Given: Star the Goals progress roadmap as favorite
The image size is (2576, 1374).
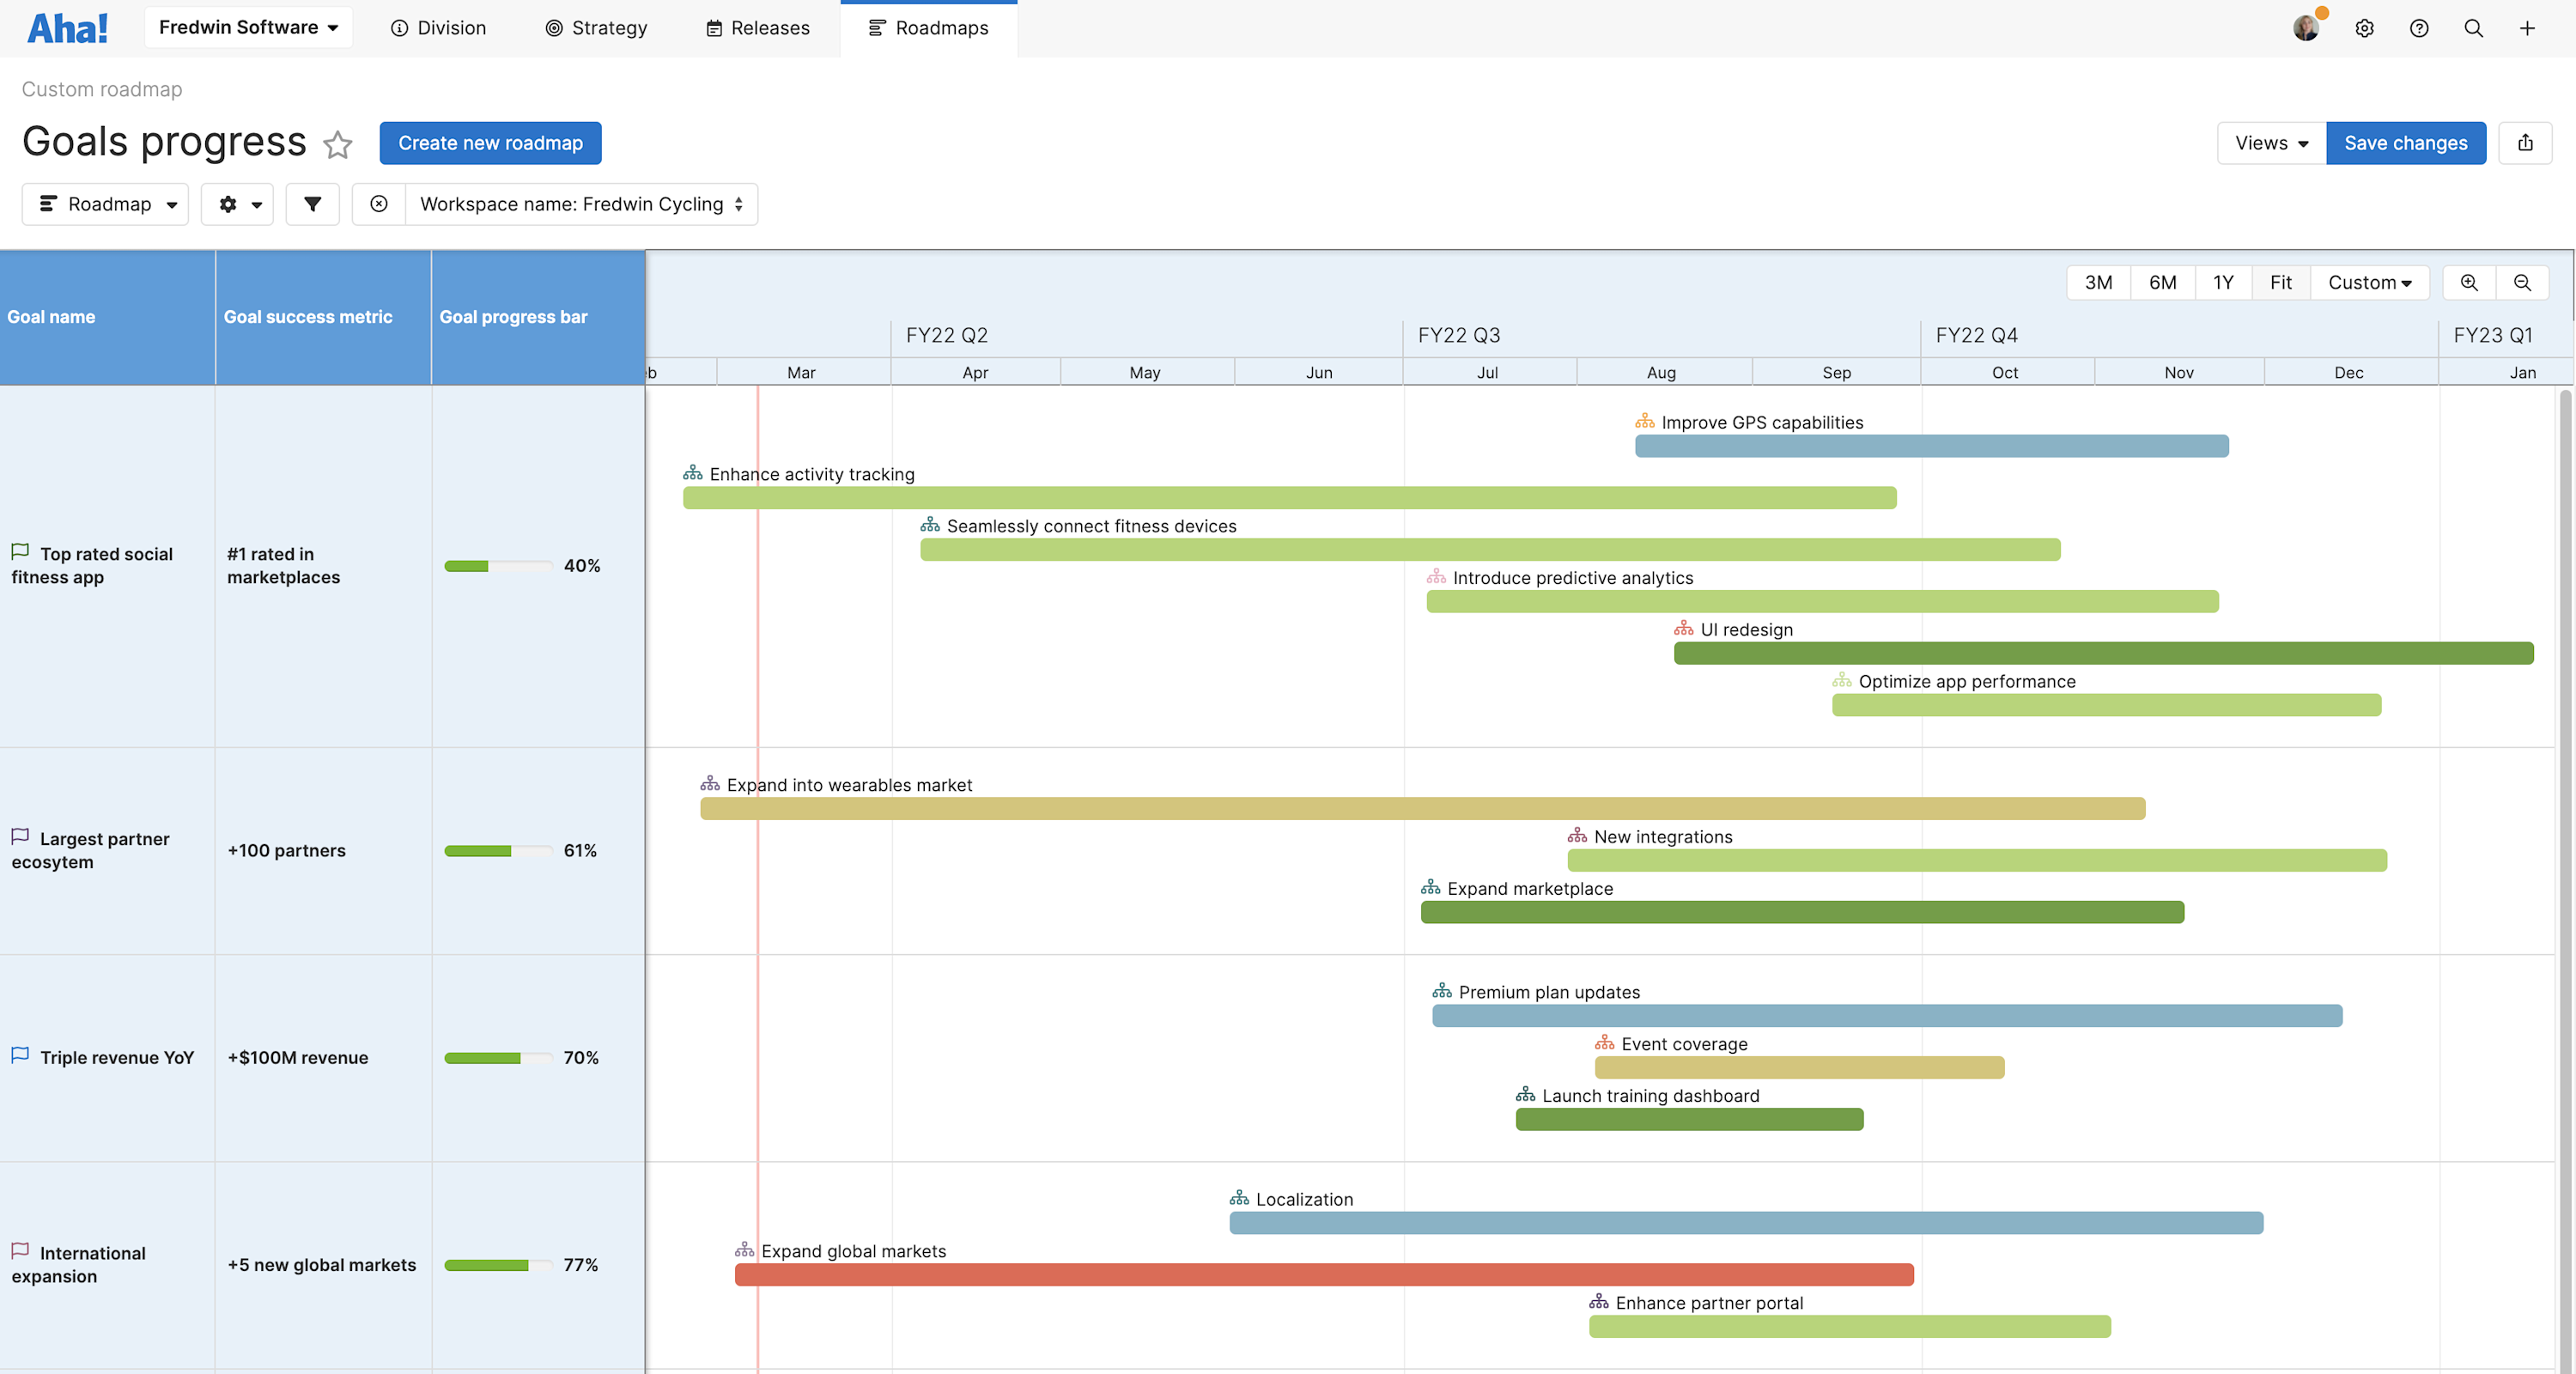Looking at the screenshot, I should [337, 146].
